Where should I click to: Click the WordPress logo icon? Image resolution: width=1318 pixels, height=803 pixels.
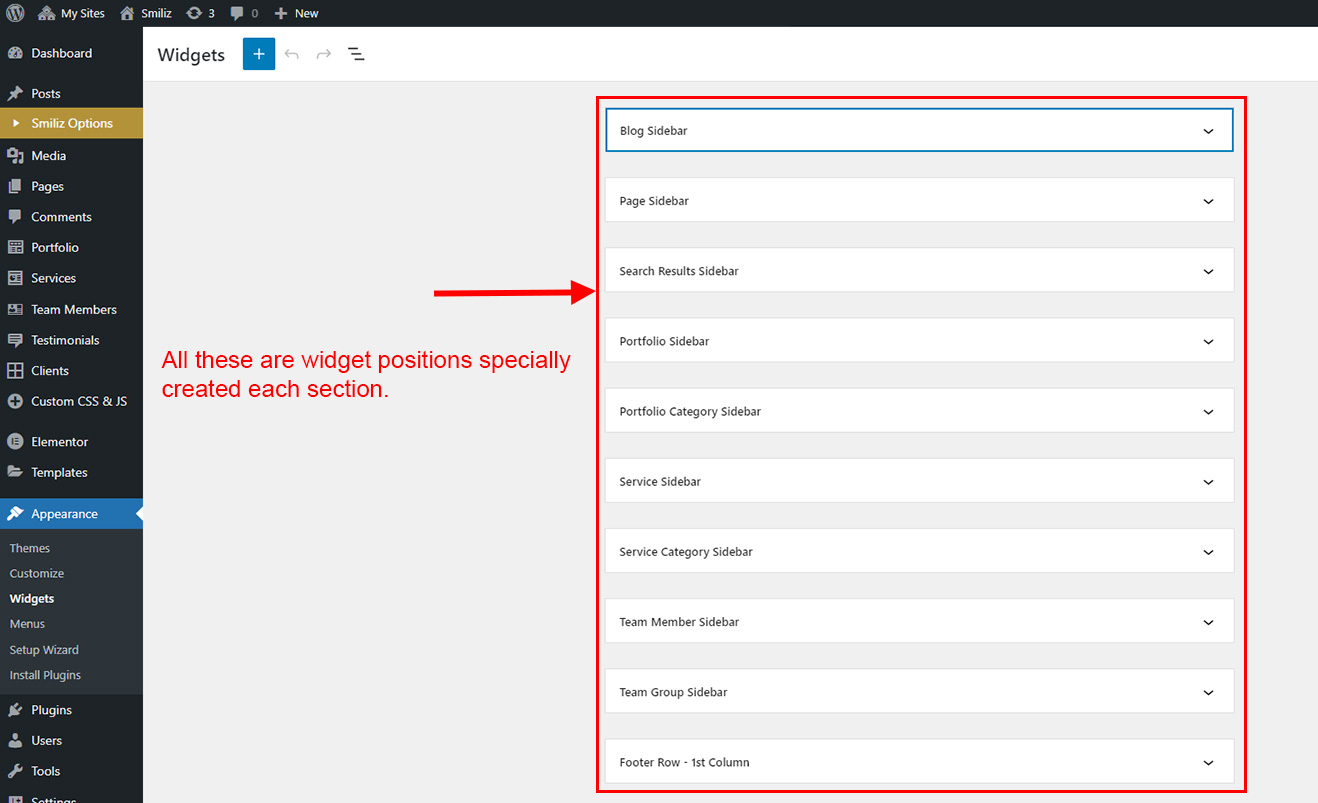pyautogui.click(x=15, y=13)
